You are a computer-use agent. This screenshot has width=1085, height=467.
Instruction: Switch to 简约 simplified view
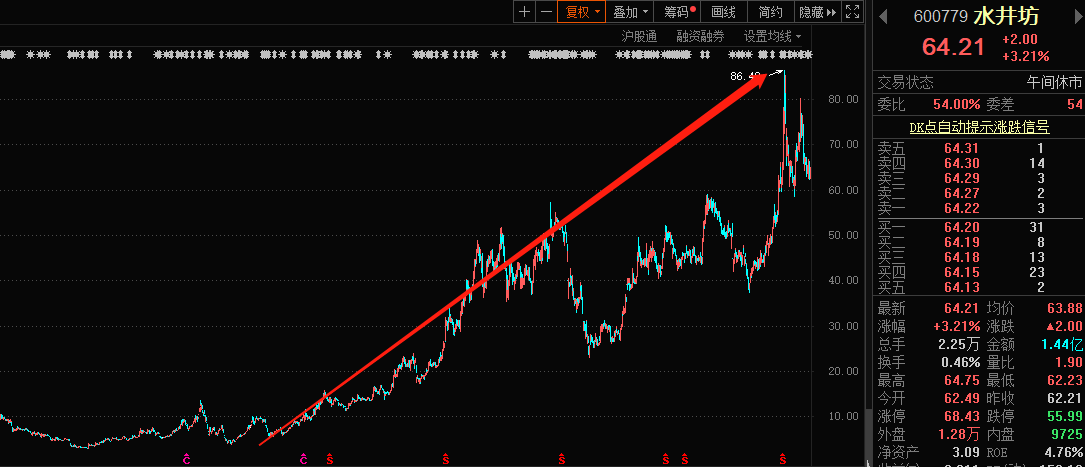[x=770, y=12]
